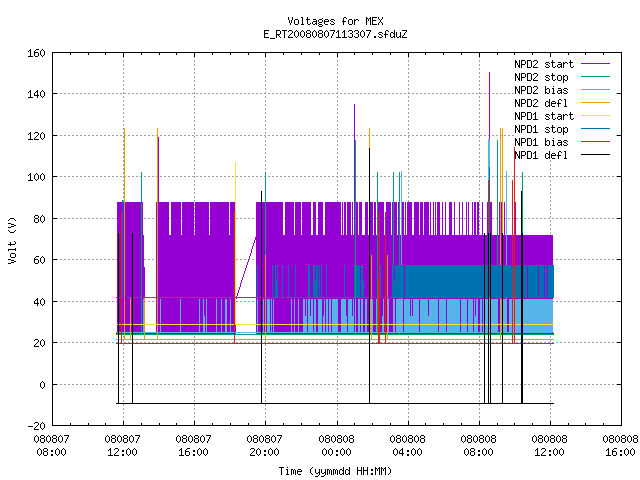This screenshot has width=640, height=480.
Task: Click the 'NPD1 start' legend label
Action: (x=544, y=116)
